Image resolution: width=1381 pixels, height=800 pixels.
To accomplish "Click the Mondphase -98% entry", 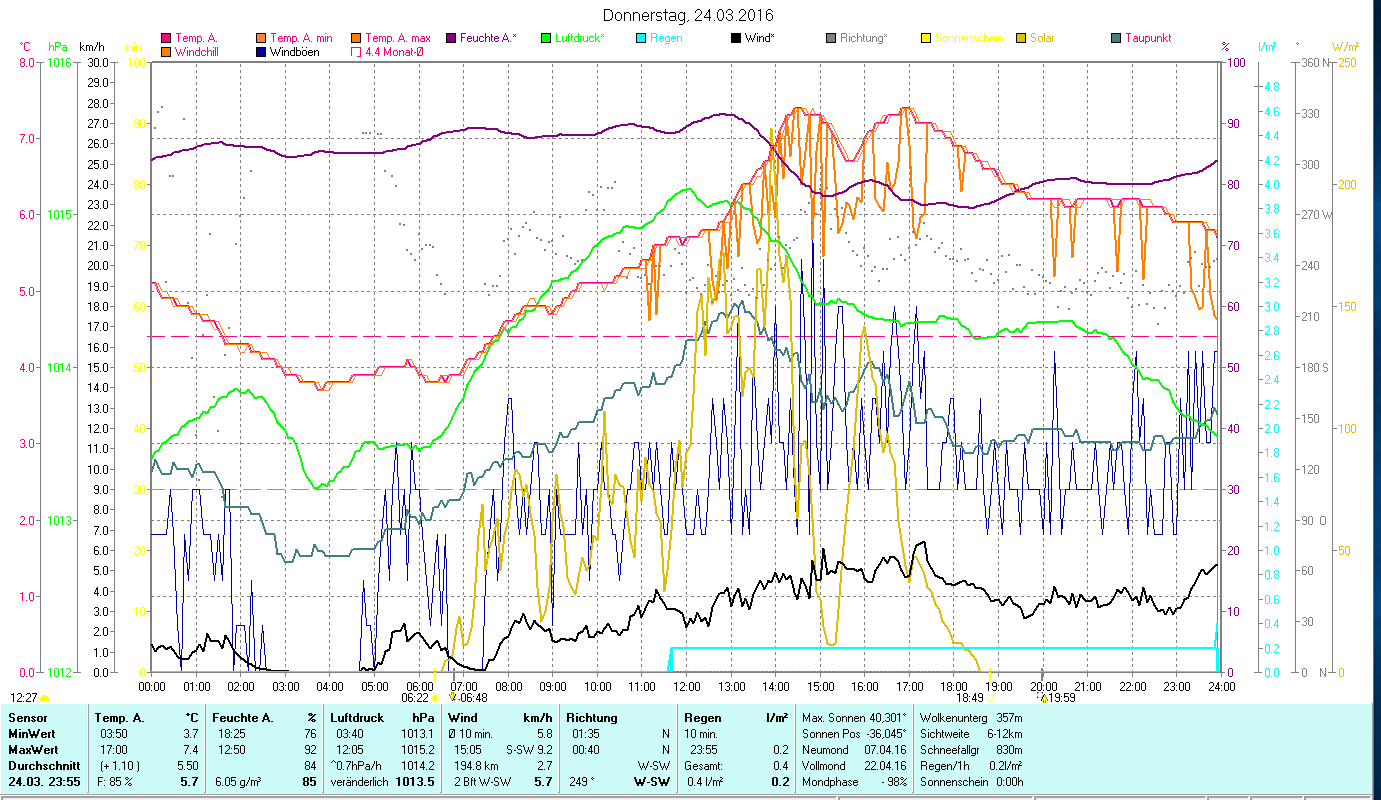I will [x=854, y=782].
